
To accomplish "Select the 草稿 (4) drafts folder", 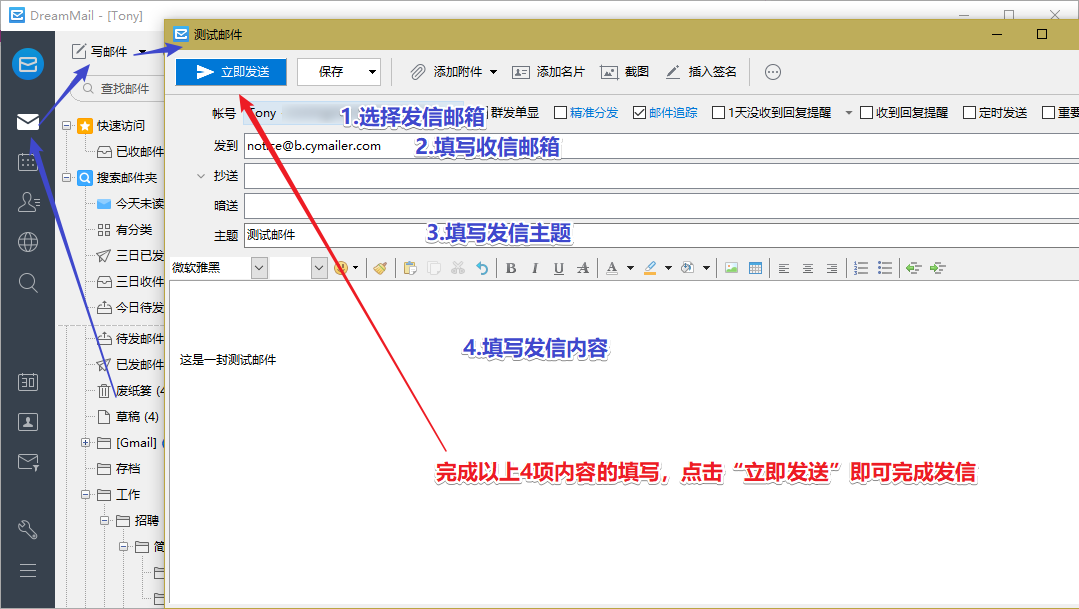I will pyautogui.click(x=129, y=416).
